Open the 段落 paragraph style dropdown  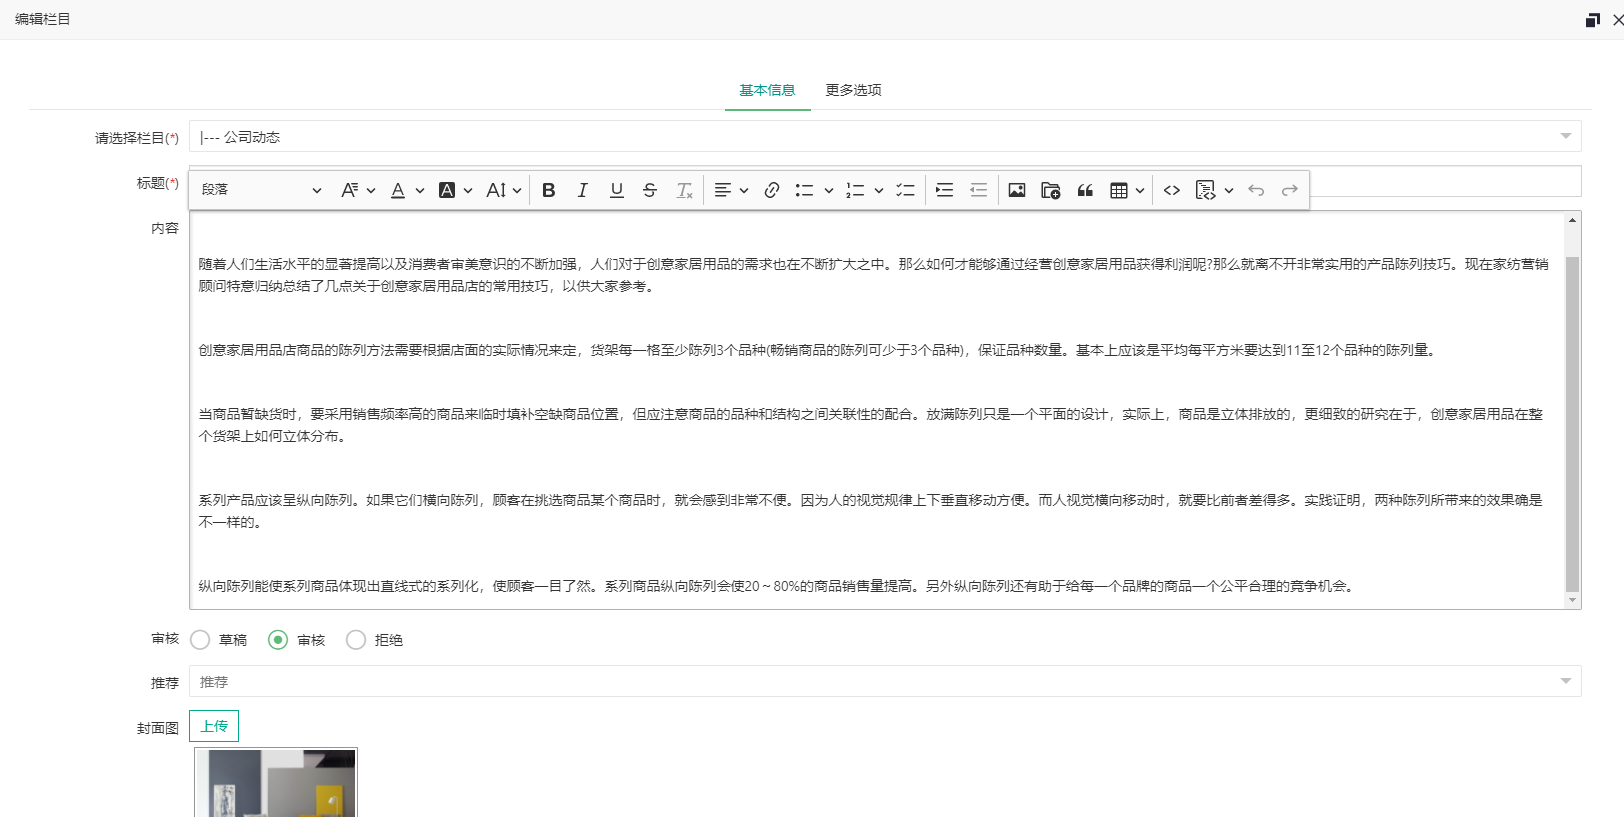point(261,190)
